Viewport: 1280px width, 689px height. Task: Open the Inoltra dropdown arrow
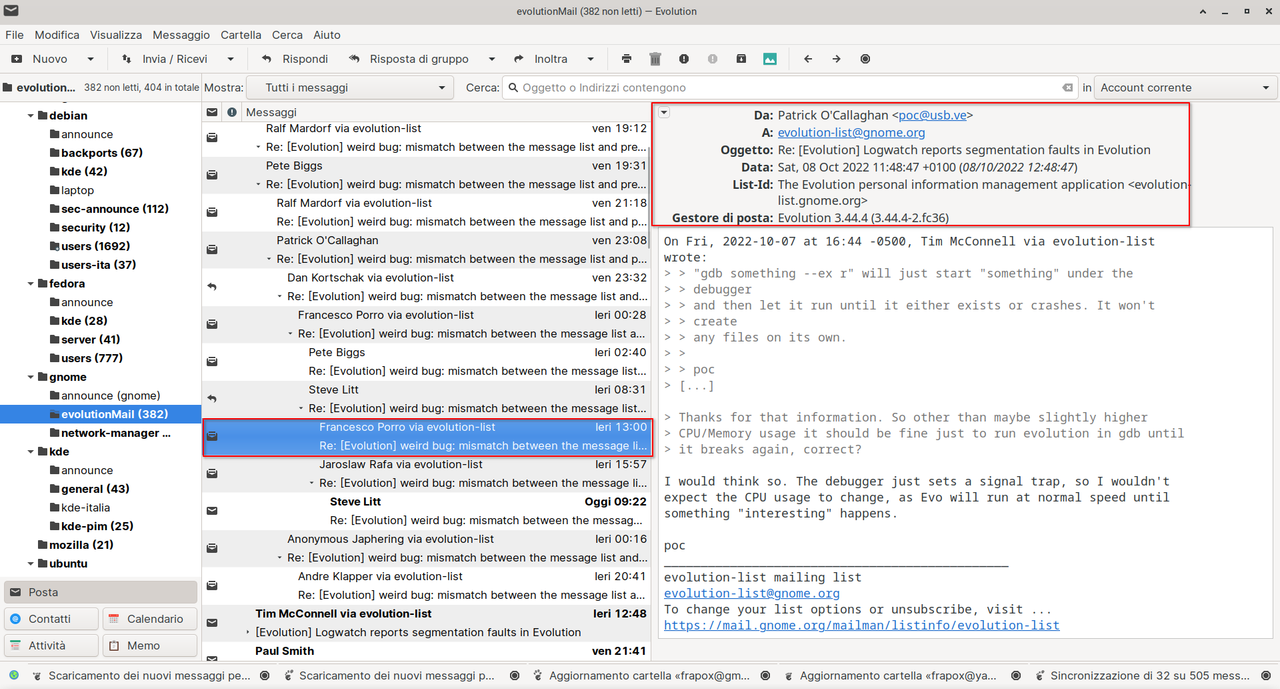tap(590, 59)
